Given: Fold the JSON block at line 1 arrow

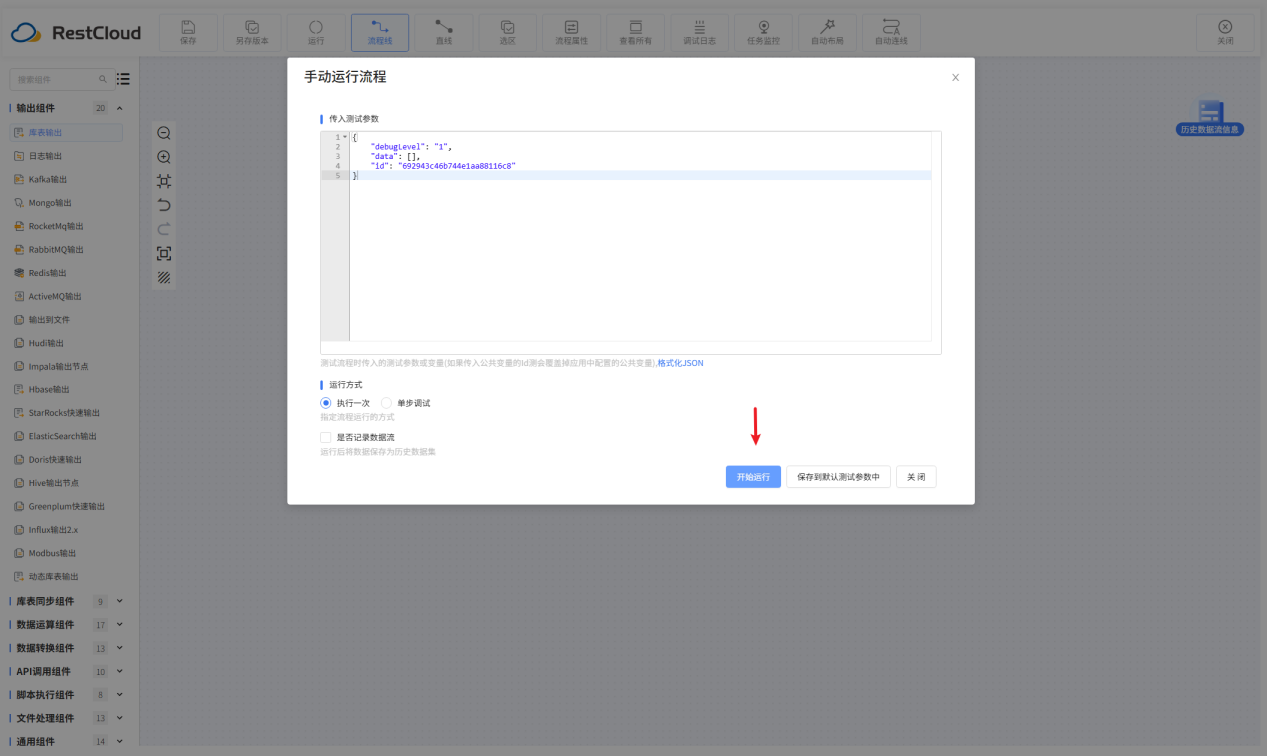Looking at the screenshot, I should [345, 137].
